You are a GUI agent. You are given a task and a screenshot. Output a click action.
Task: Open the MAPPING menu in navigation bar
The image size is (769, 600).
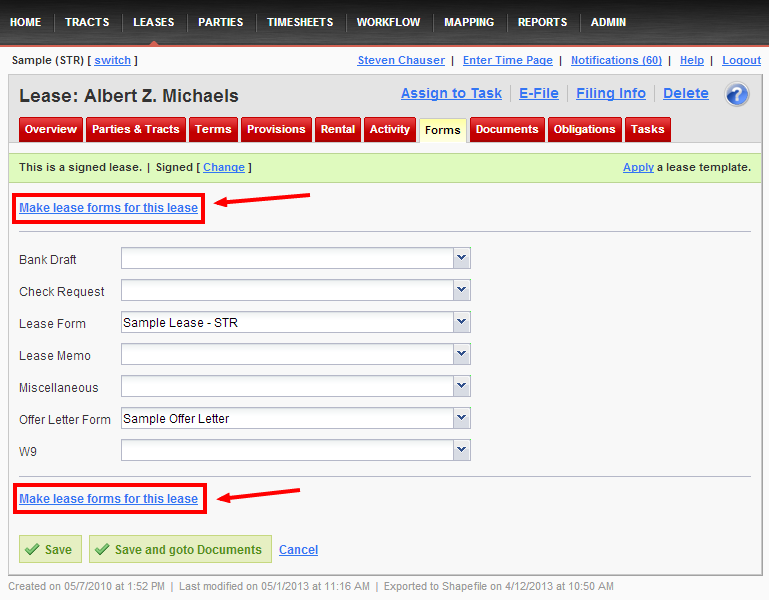[x=469, y=22]
